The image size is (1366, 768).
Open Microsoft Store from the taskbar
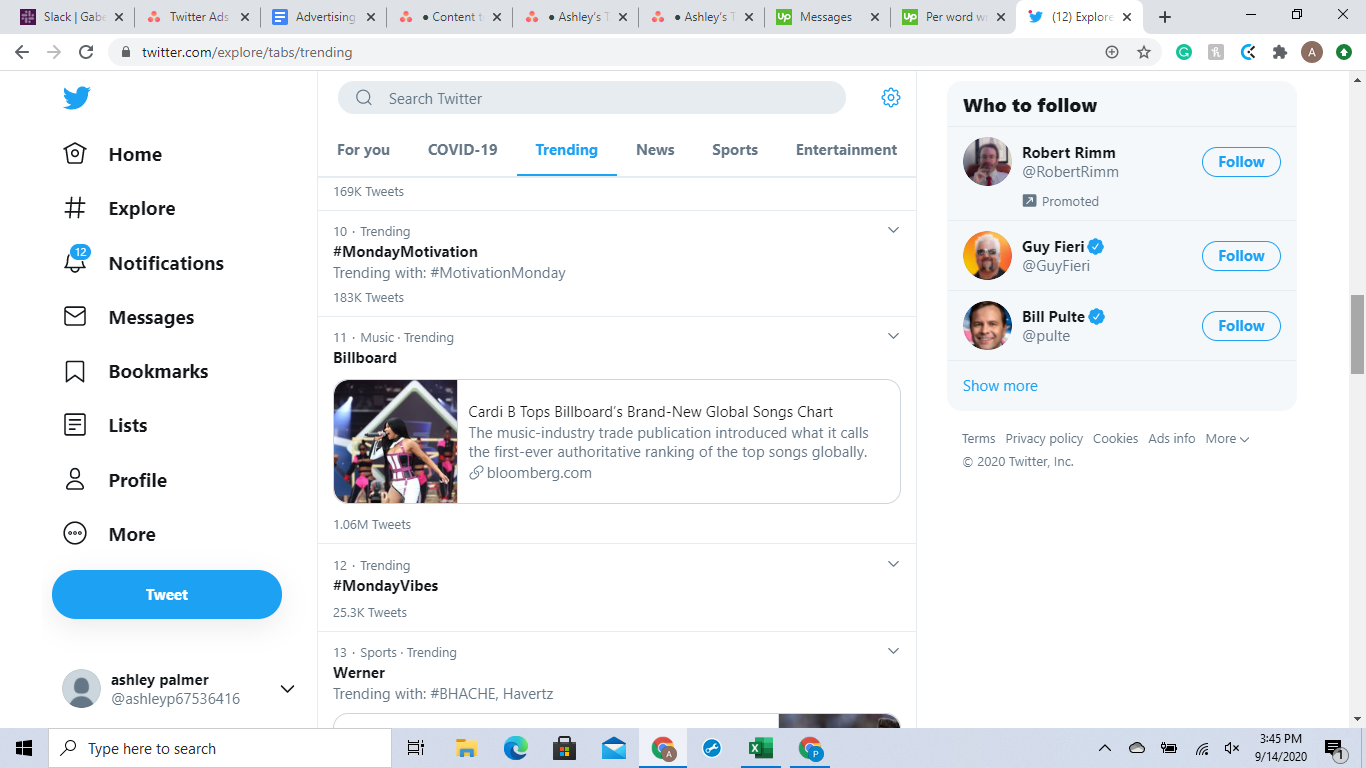tap(564, 748)
